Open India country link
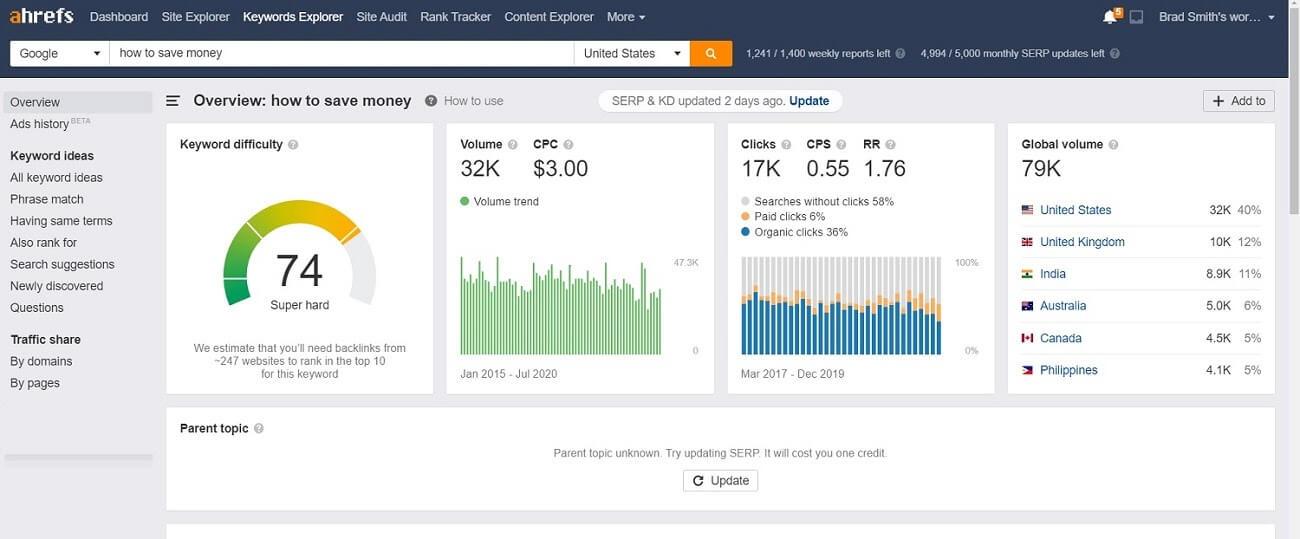The height and width of the screenshot is (539, 1300). coord(1053,274)
